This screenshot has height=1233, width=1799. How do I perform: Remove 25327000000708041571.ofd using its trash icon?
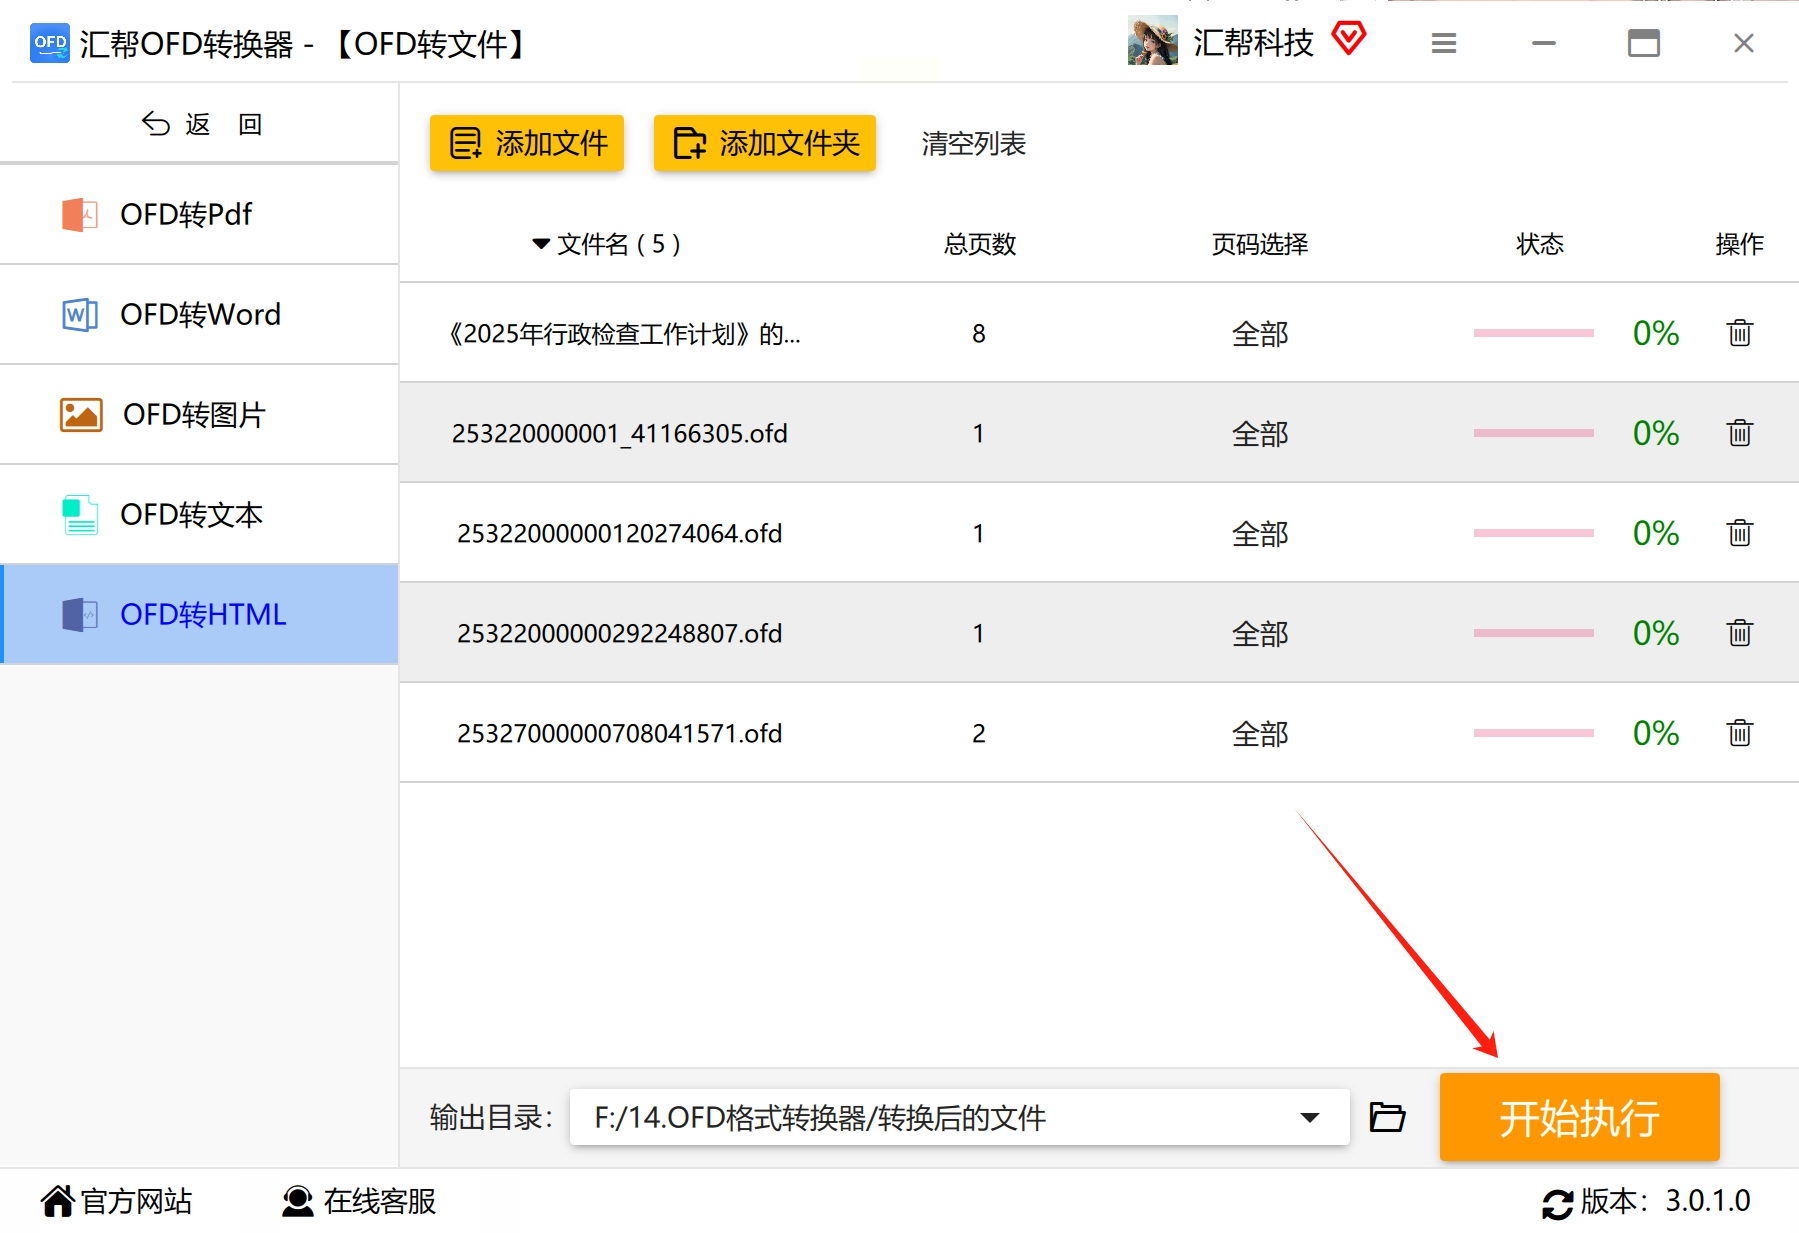tap(1739, 732)
